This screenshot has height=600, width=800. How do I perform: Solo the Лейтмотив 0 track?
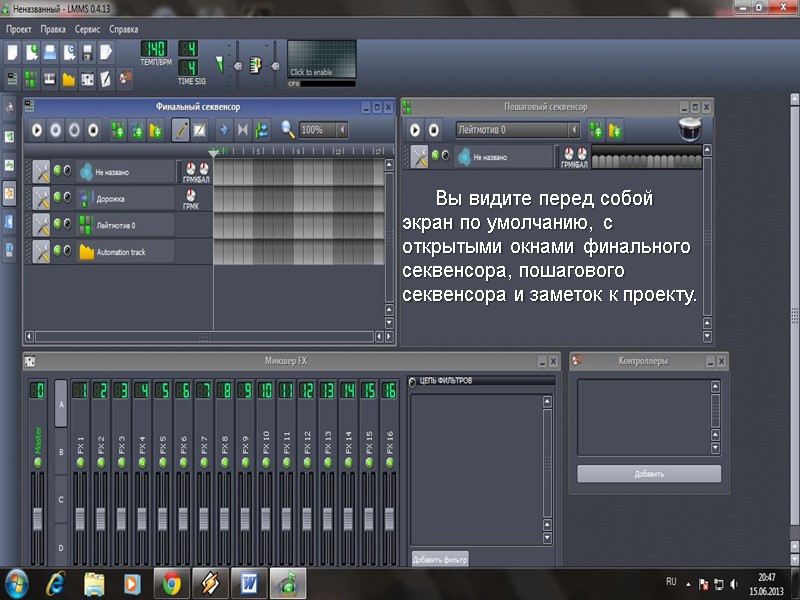67,223
